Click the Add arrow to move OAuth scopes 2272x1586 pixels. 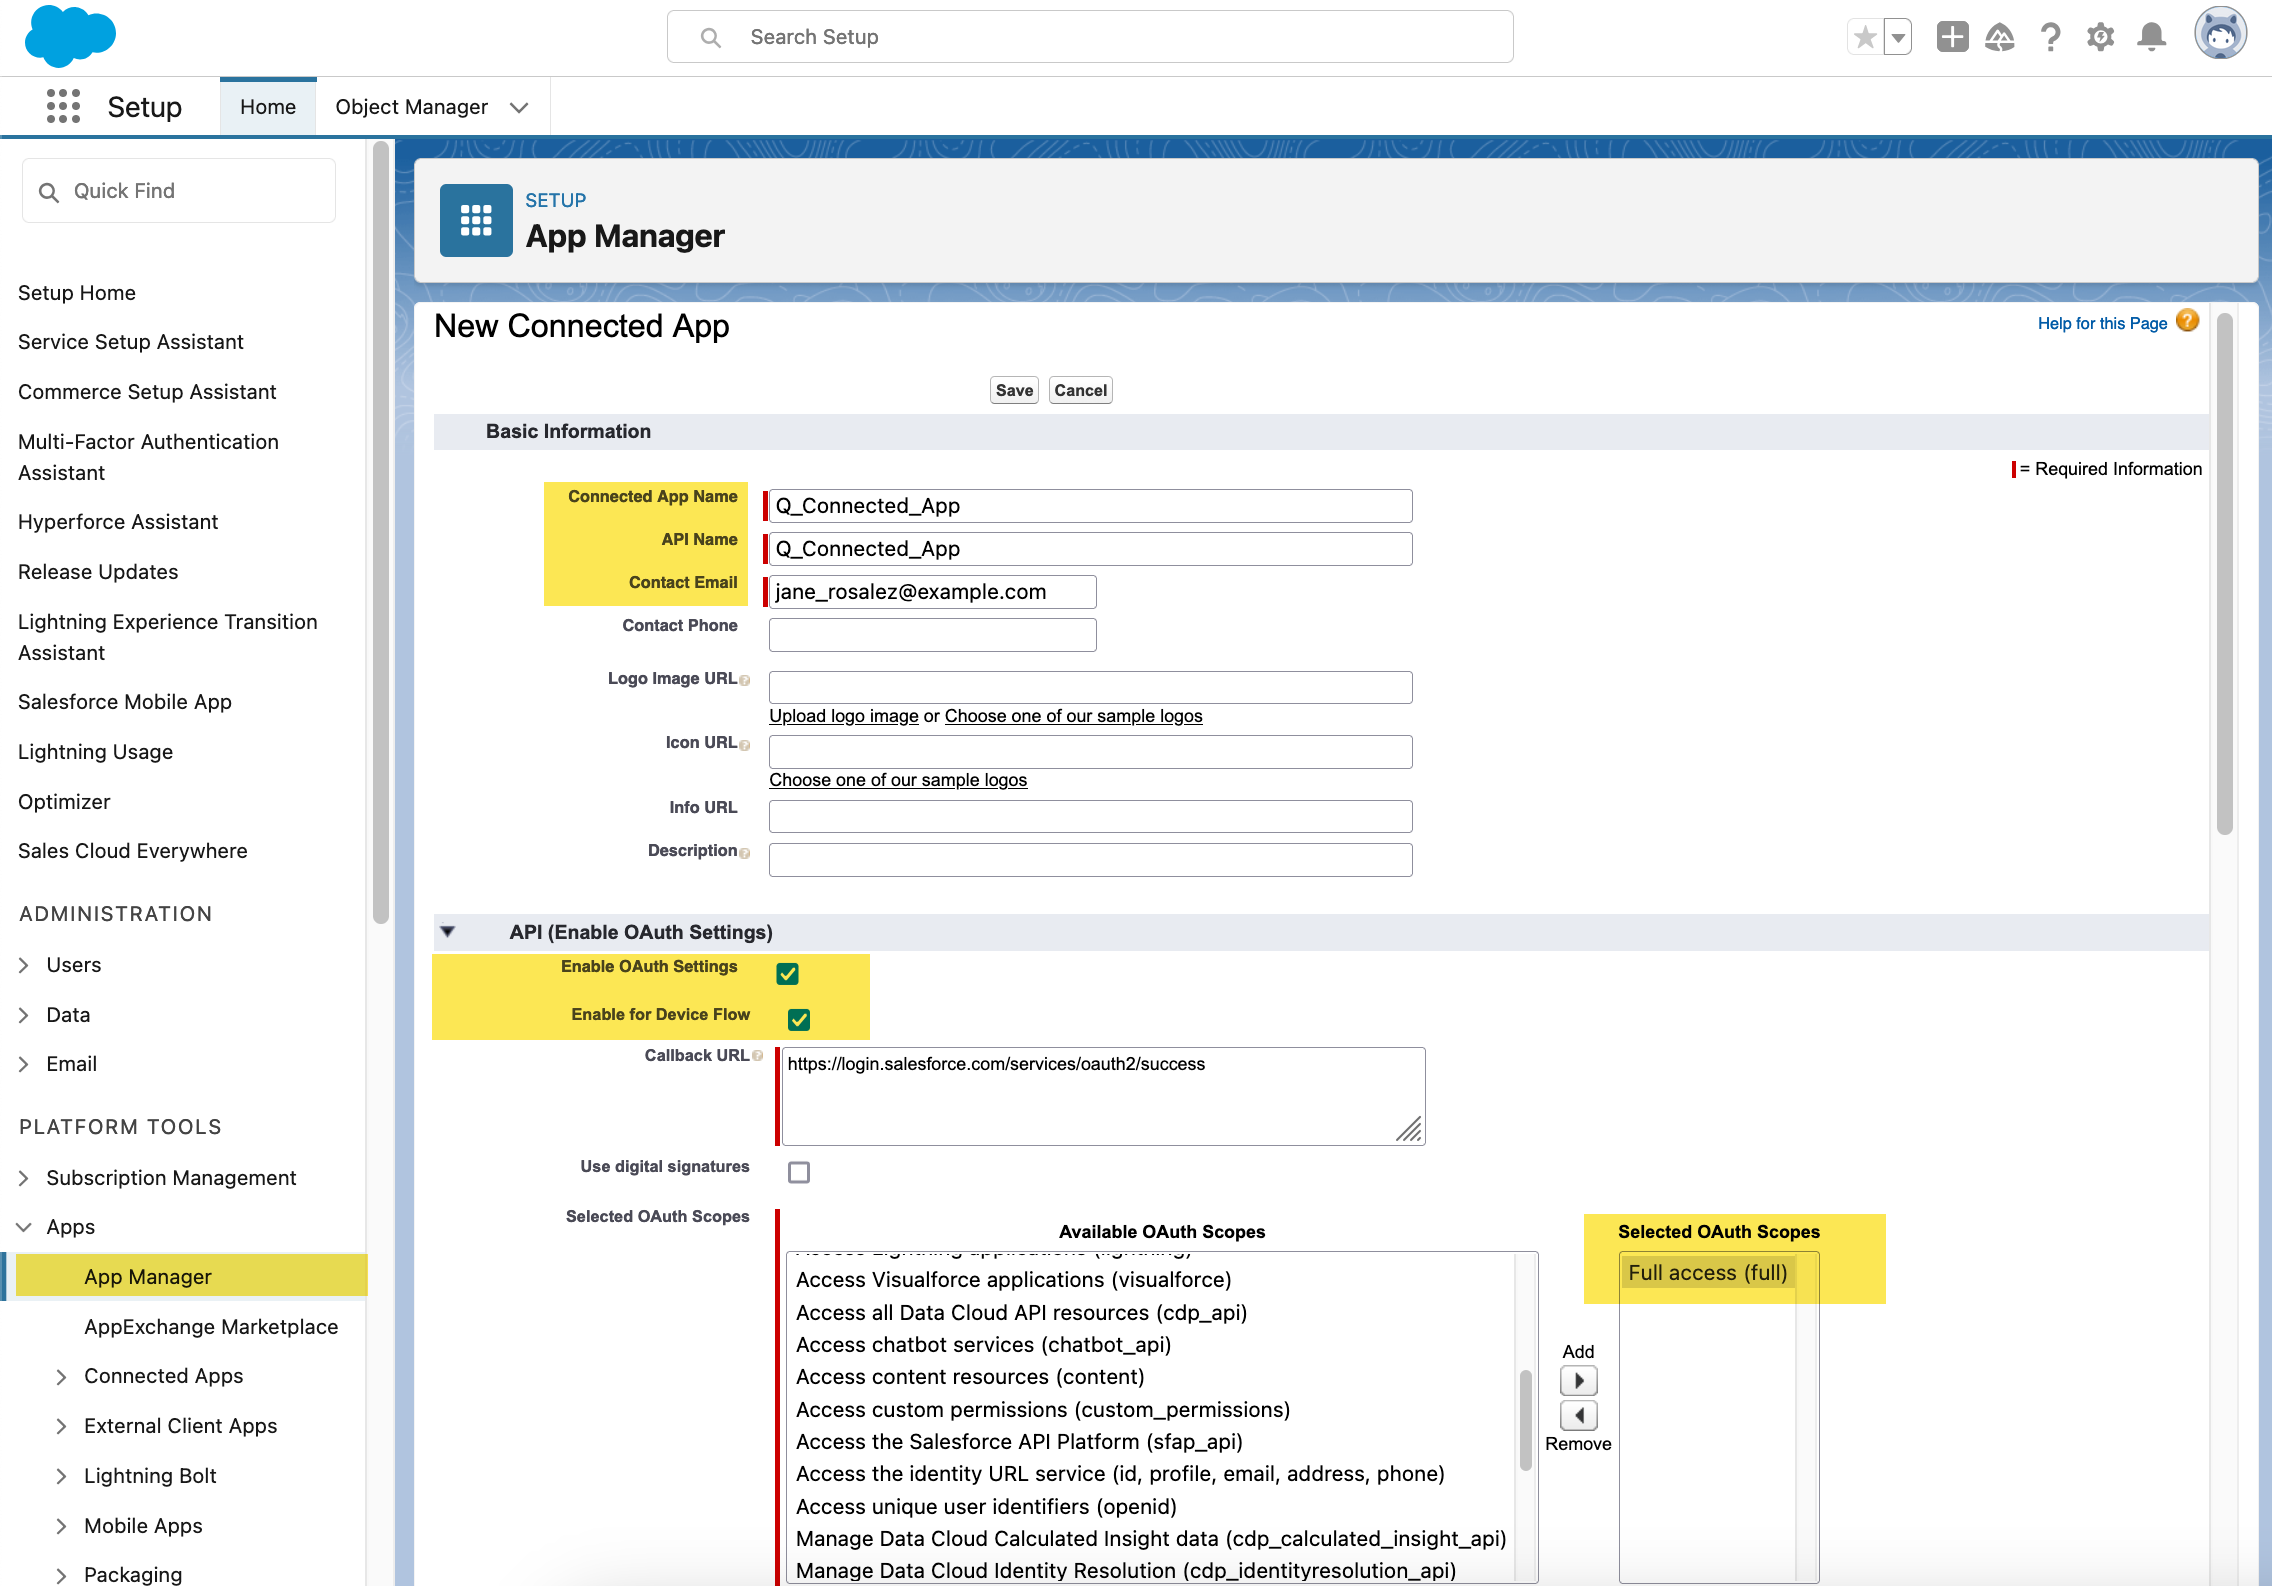click(x=1578, y=1380)
